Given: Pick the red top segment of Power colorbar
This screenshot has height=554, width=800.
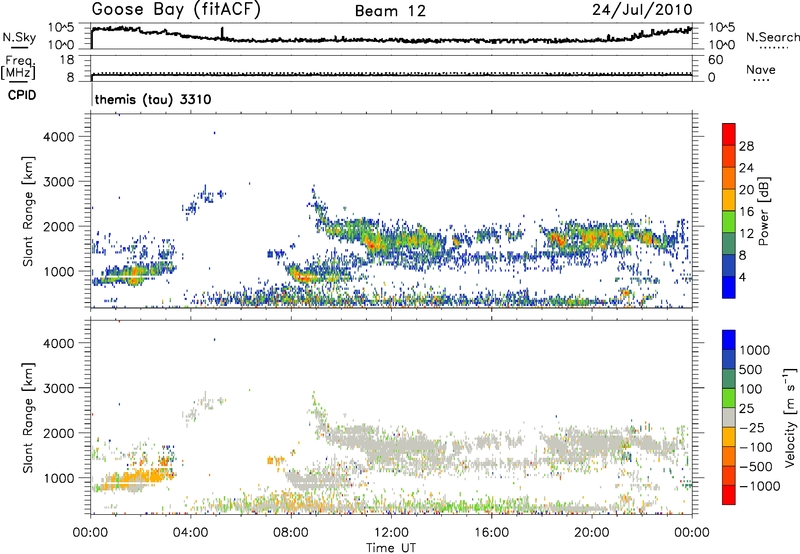Looking at the screenshot, I should (x=729, y=134).
